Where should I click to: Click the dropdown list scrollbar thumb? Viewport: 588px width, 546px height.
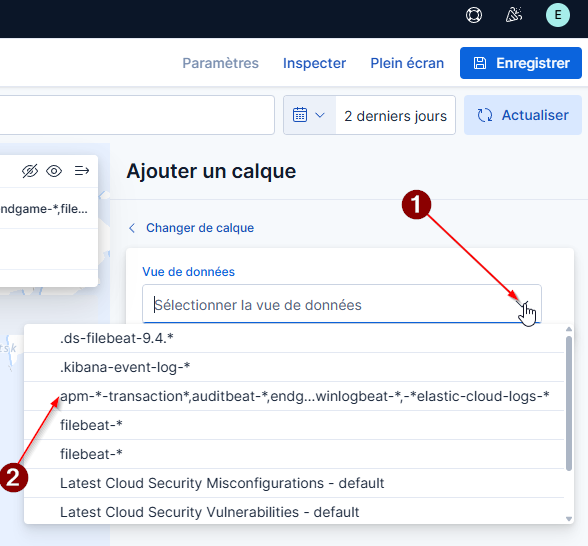tap(569, 403)
